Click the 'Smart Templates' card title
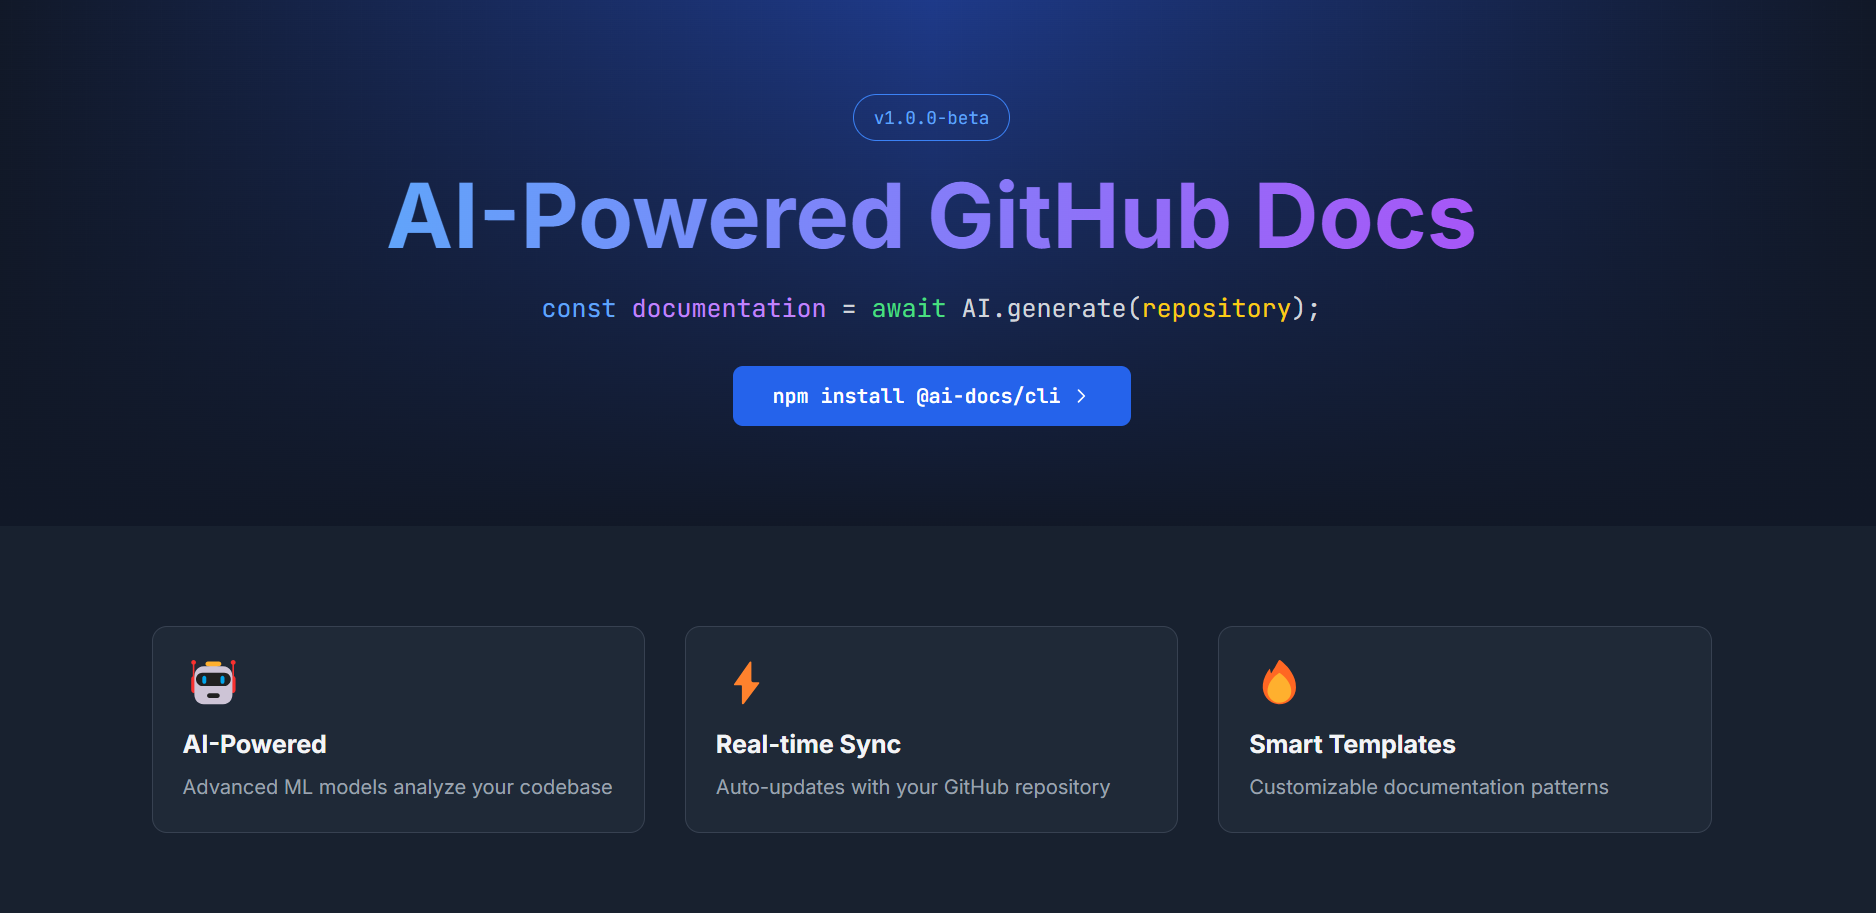Image resolution: width=1876 pixels, height=913 pixels. [x=1352, y=744]
